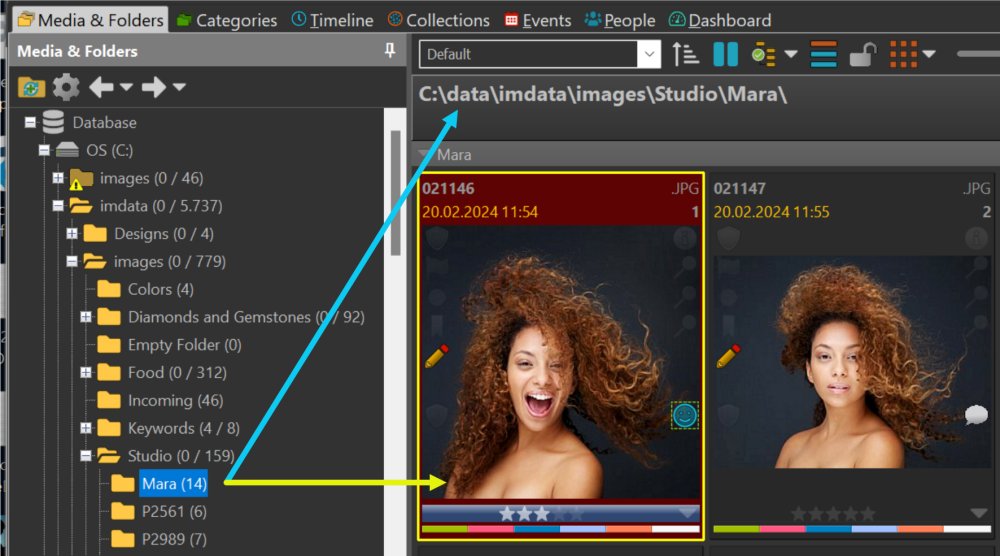Open thumbnail image 021147
The image size is (1000, 556).
[x=853, y=362]
